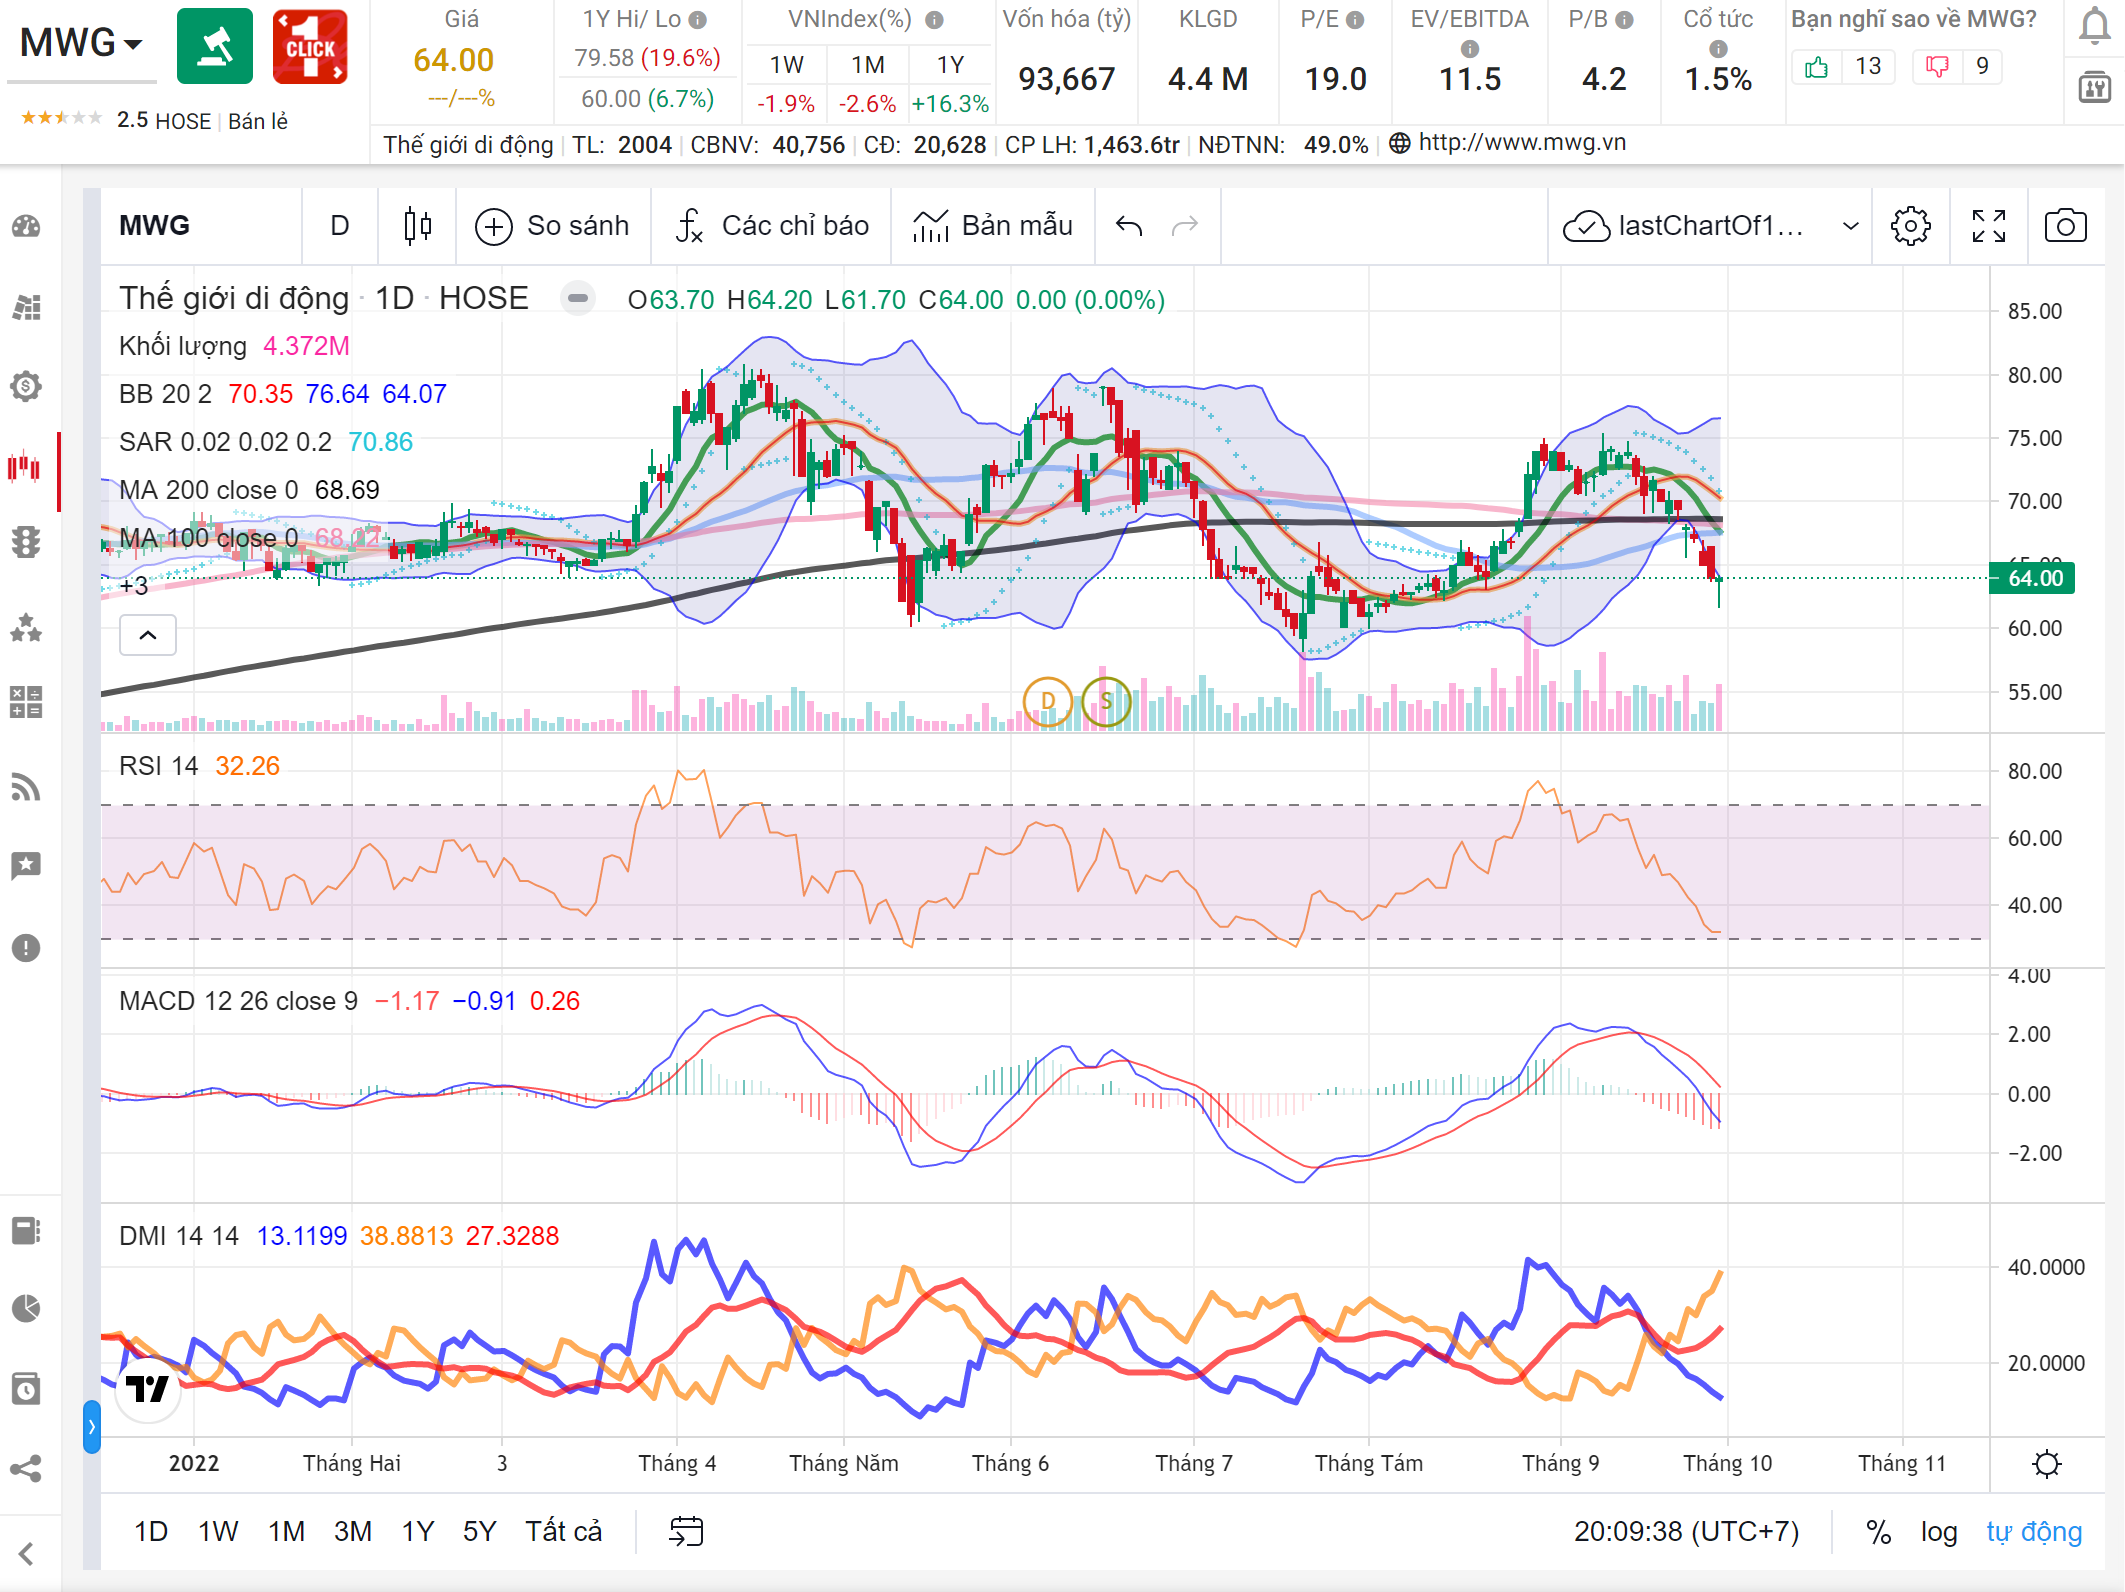Open Bản mẫu templates dropdown
The height and width of the screenshot is (1592, 2125).
[x=992, y=226]
